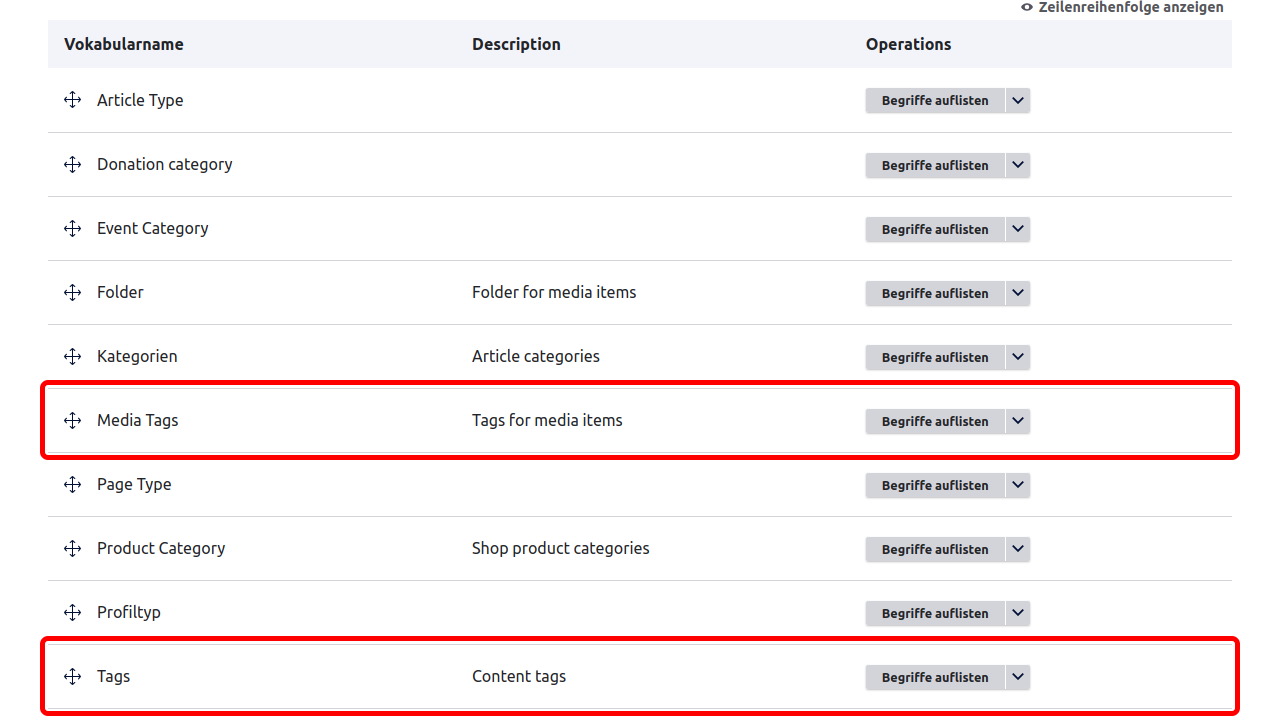
Task: Grab the drag handle for Tags row
Action: point(72,676)
